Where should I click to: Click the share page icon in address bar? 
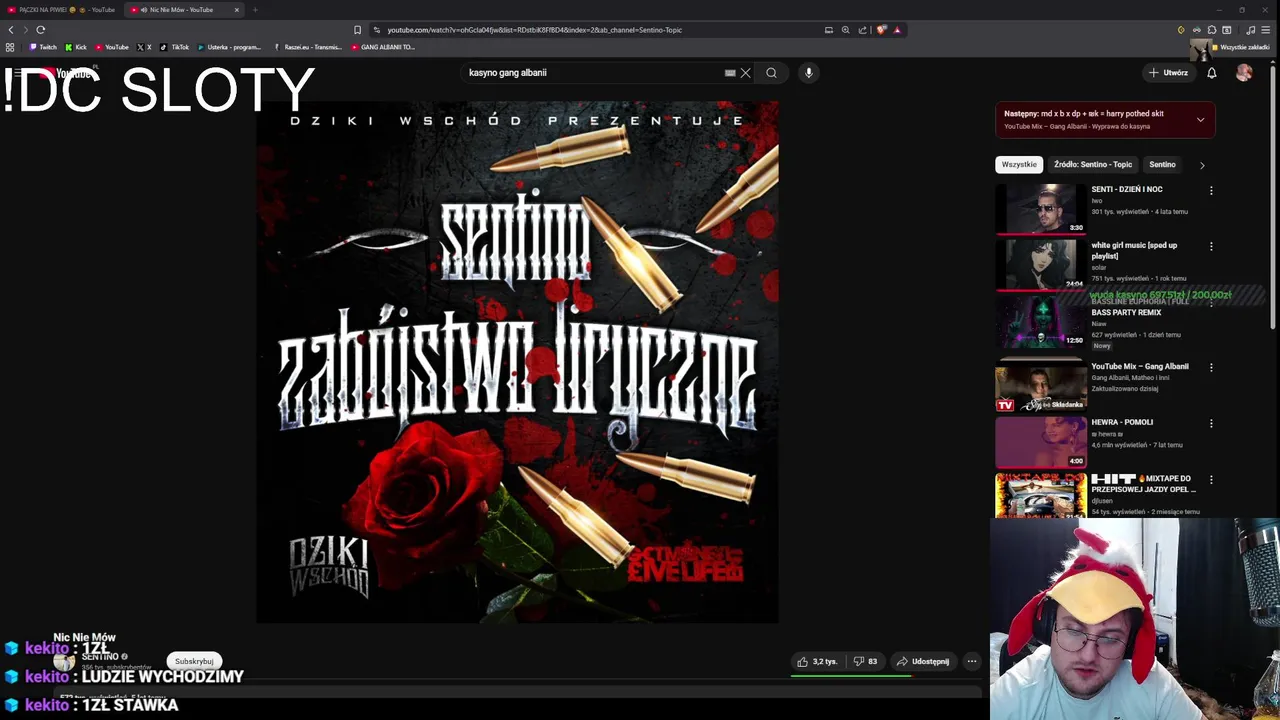(862, 30)
